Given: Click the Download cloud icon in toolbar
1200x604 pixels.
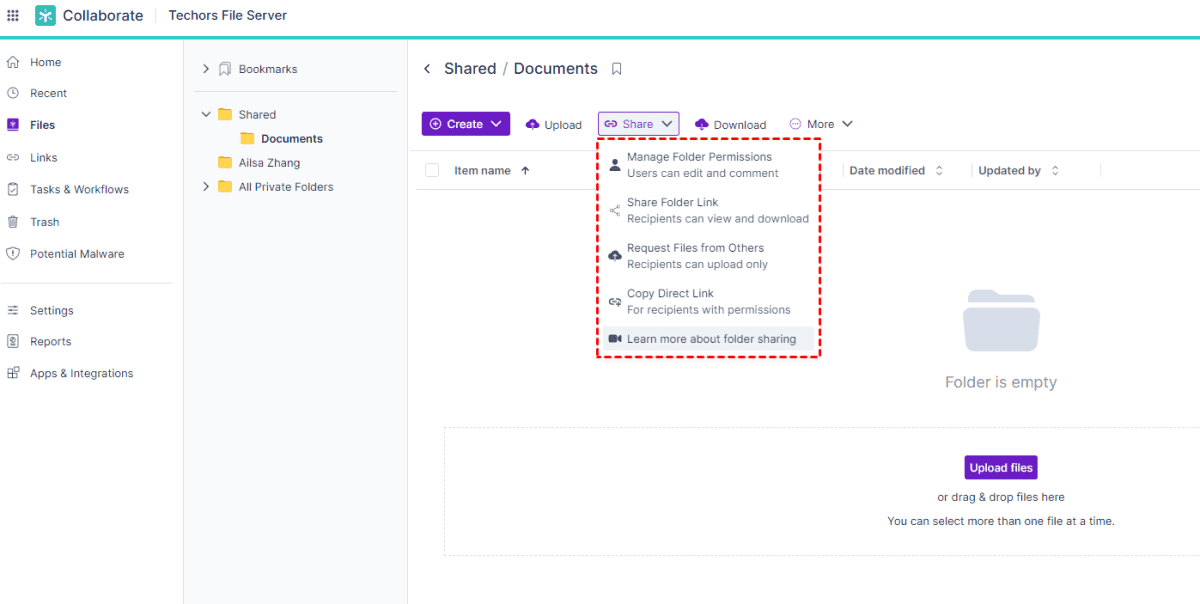Looking at the screenshot, I should (x=702, y=124).
